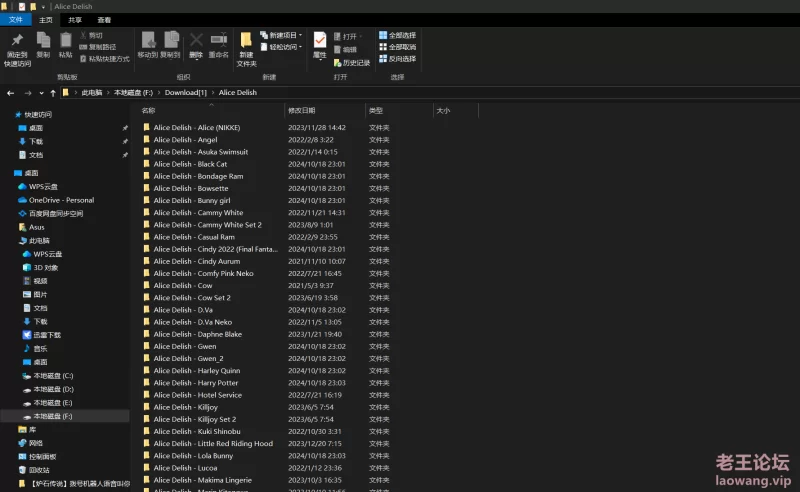
Task: Click the 重命名 rename icon
Action: 218,40
